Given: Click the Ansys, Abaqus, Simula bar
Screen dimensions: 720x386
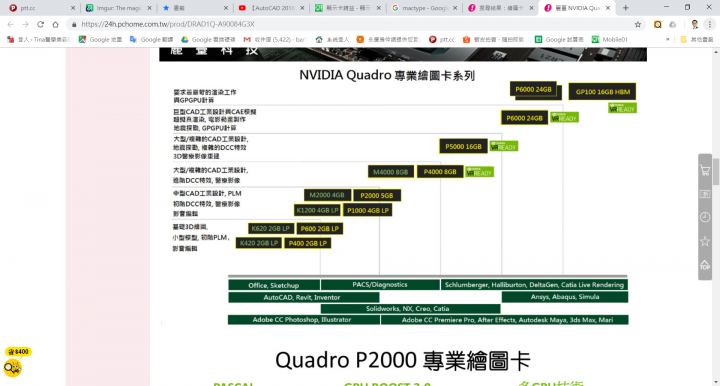Looking at the screenshot, I should pyautogui.click(x=565, y=297).
